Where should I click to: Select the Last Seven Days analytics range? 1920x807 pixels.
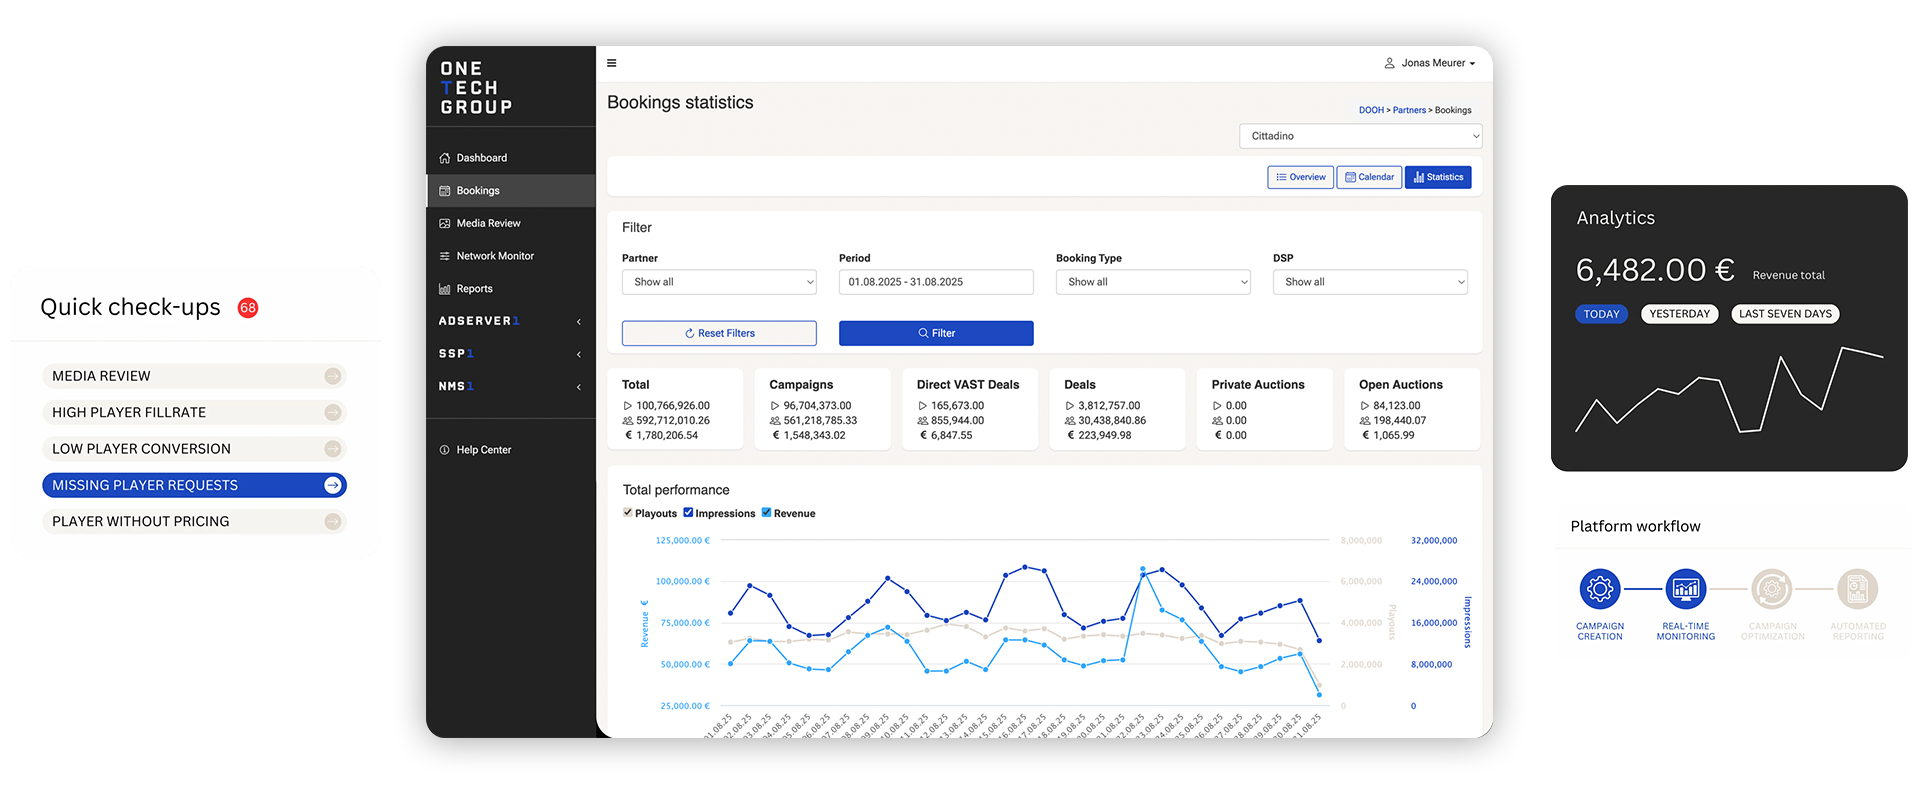tap(1785, 314)
